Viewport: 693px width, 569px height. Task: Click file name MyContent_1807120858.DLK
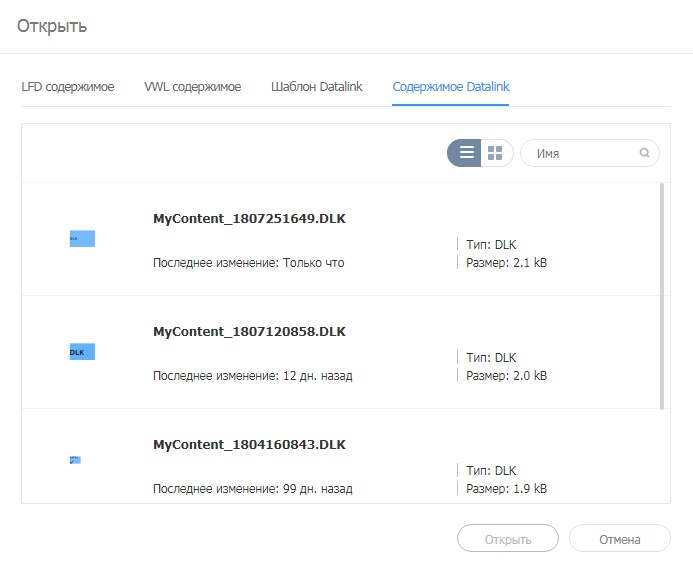[249, 331]
